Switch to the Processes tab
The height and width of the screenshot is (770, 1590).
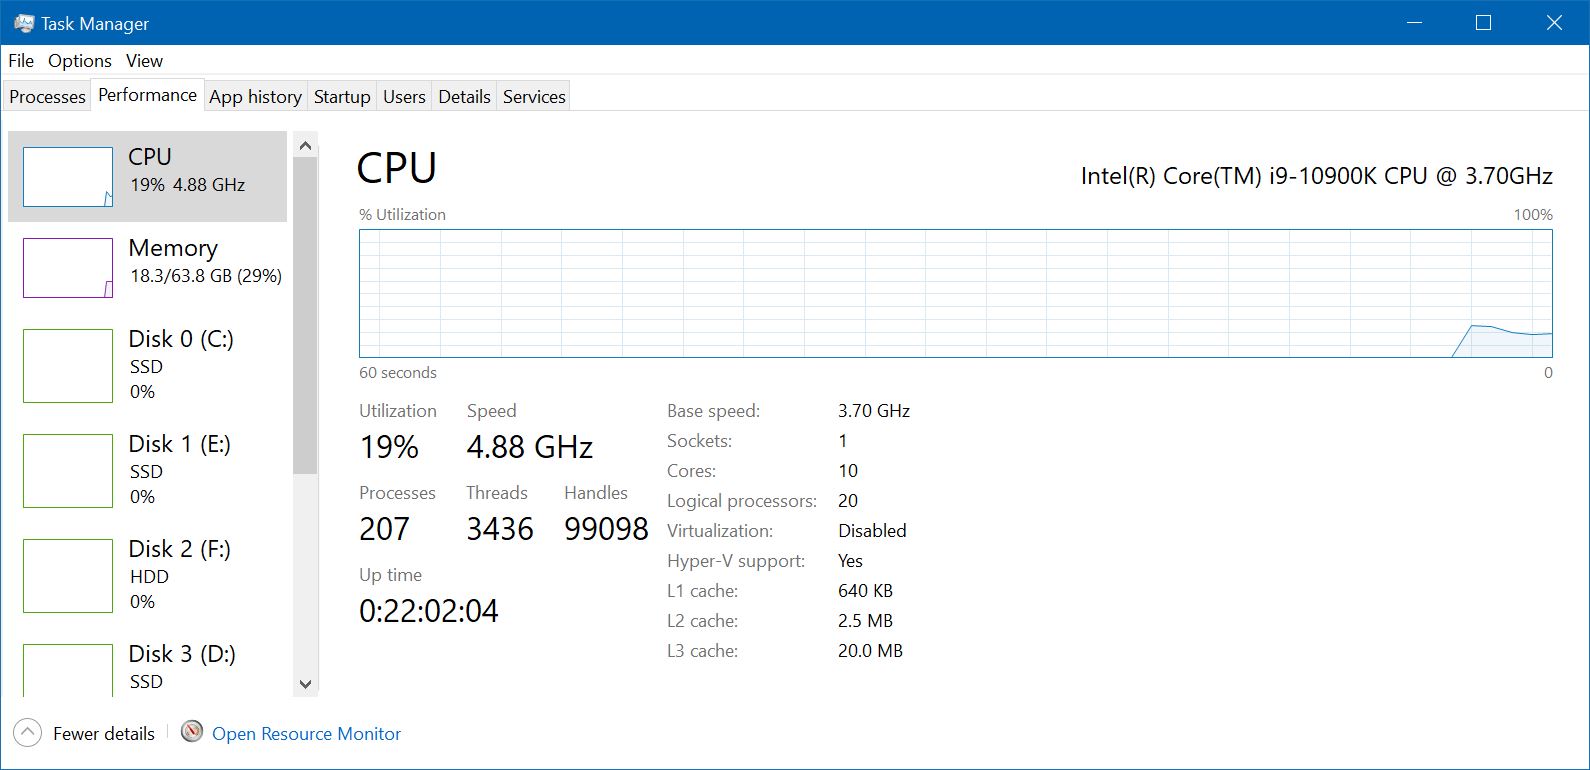(47, 97)
